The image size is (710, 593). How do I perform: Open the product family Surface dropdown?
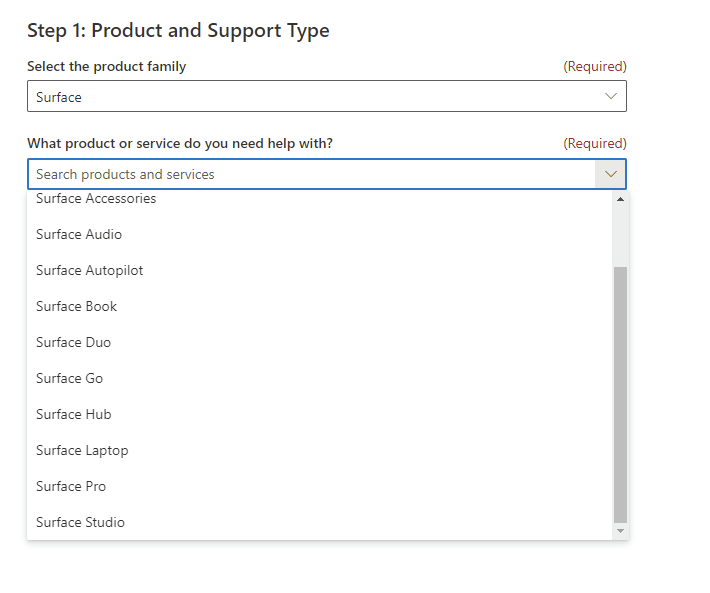326,96
